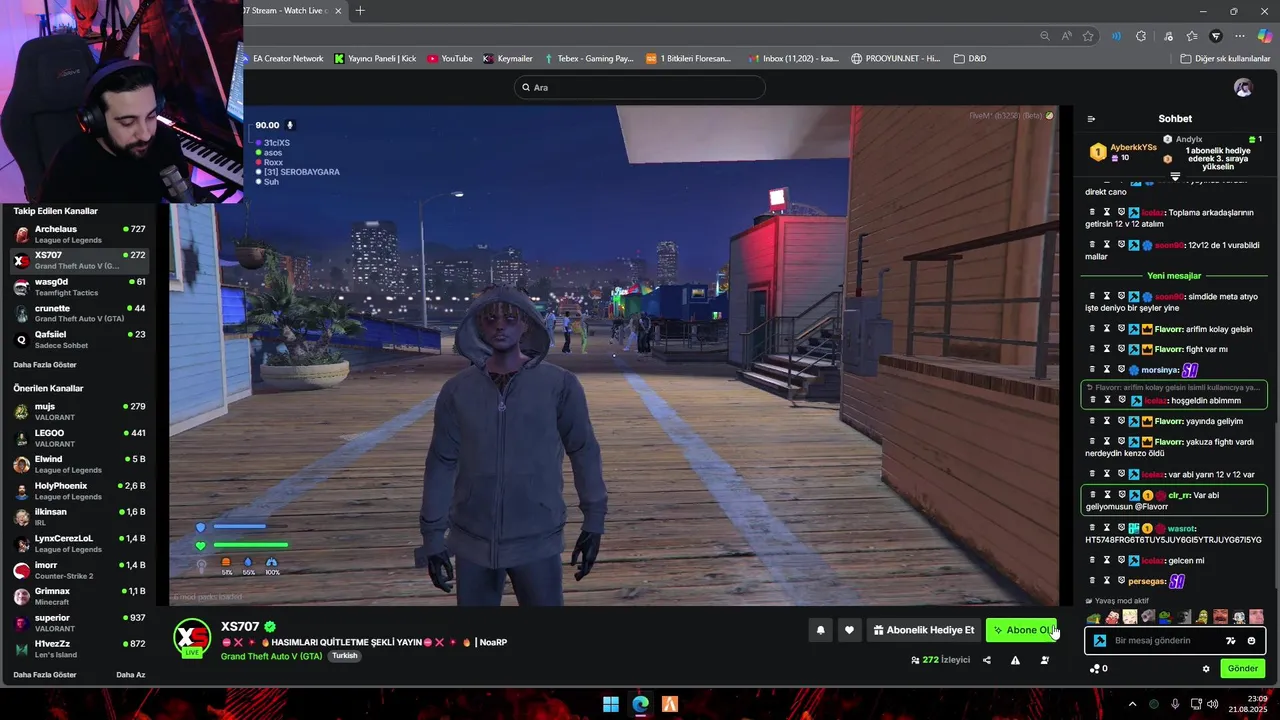Click username morsinya in chat
The height and width of the screenshot is (720, 1280).
click(x=1159, y=370)
